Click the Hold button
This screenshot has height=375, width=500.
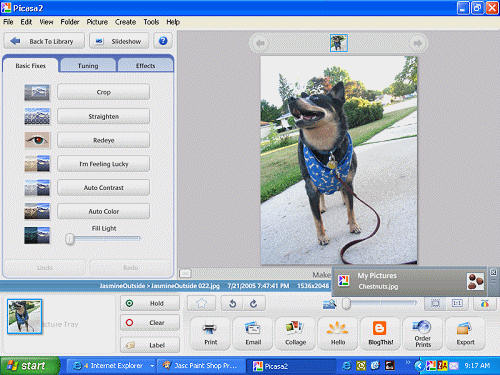(150, 303)
